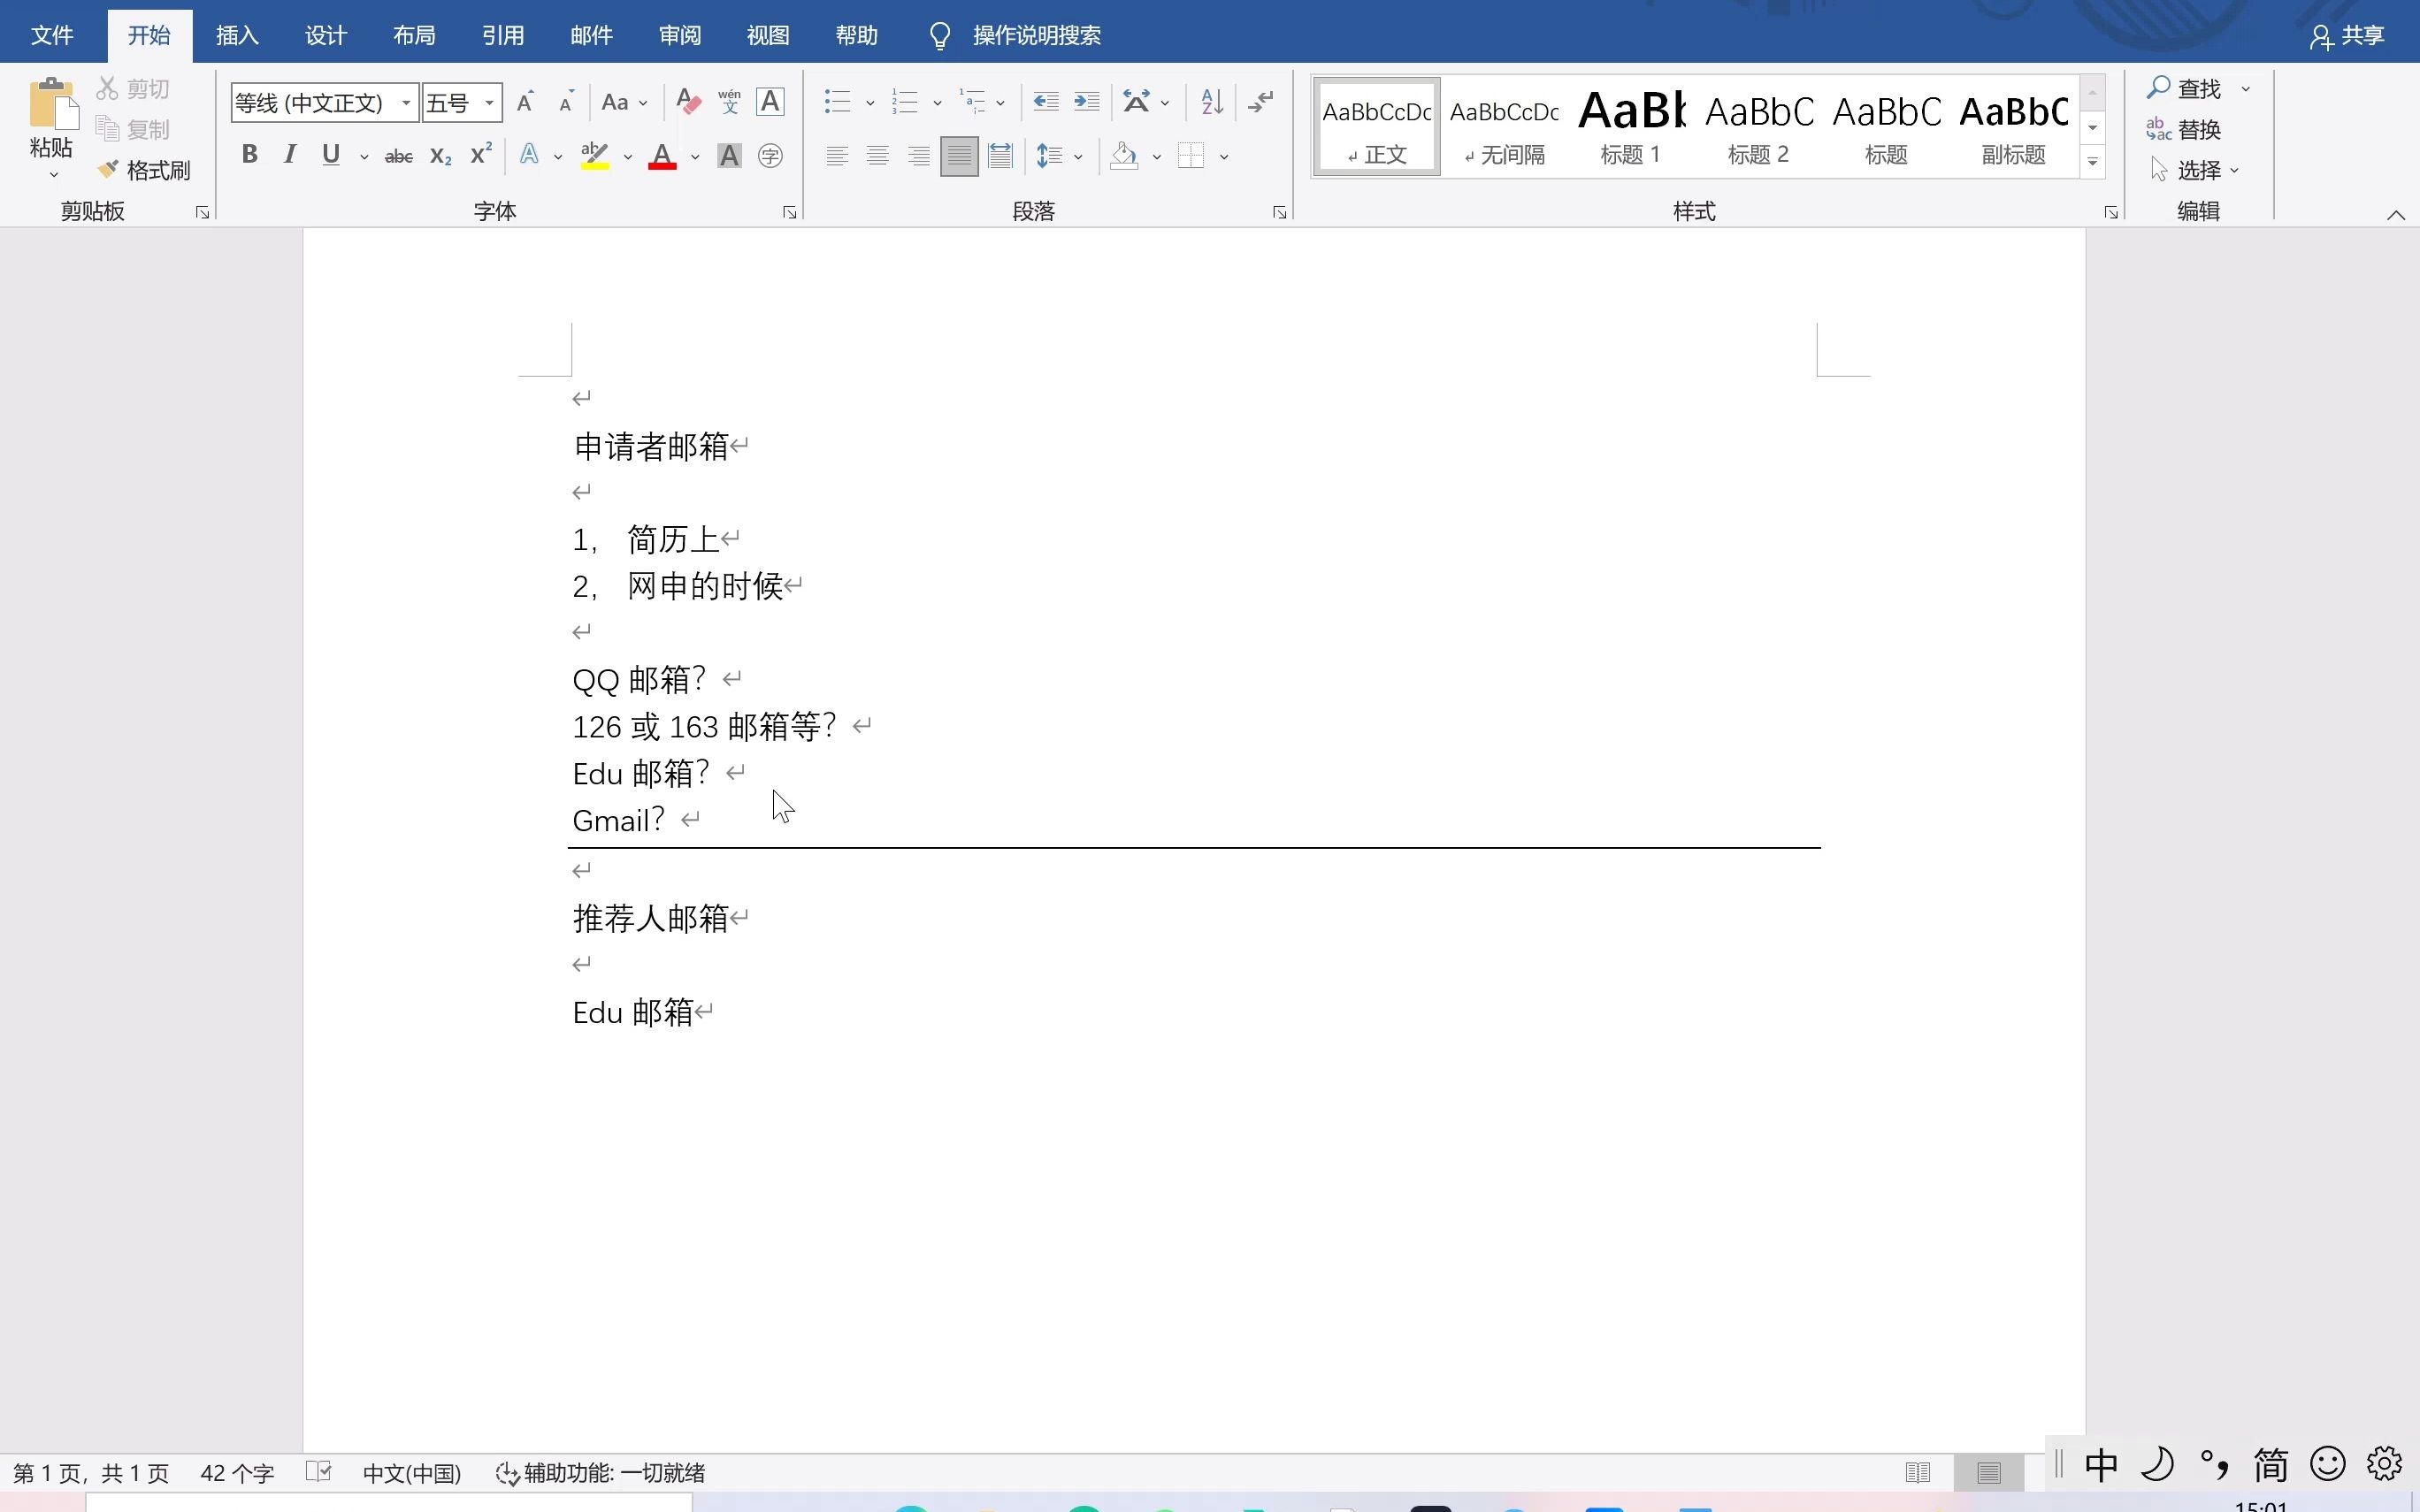Expand the bullet list options

coord(869,103)
